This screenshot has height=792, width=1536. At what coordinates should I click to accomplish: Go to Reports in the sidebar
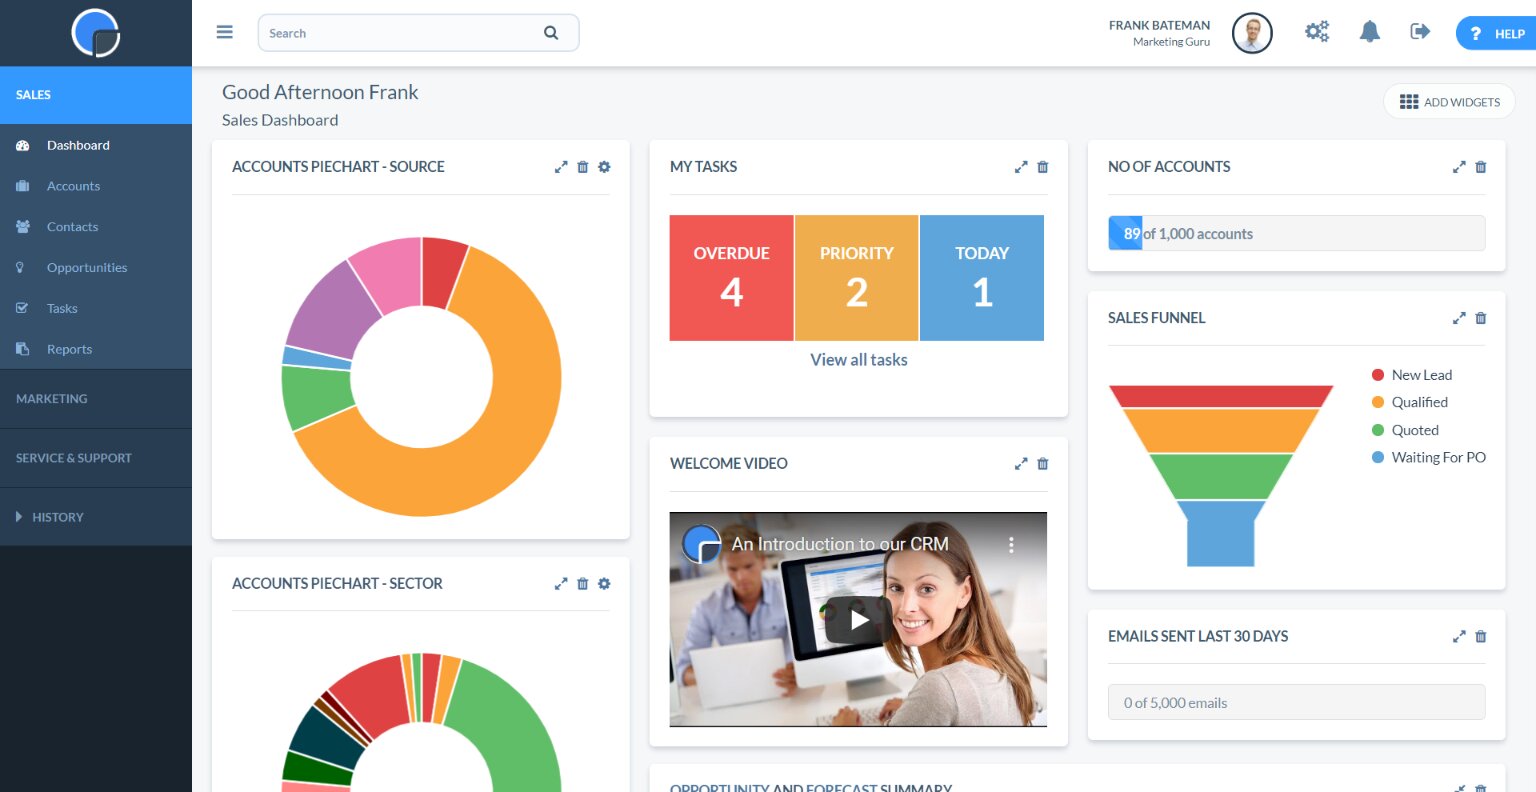click(x=69, y=349)
